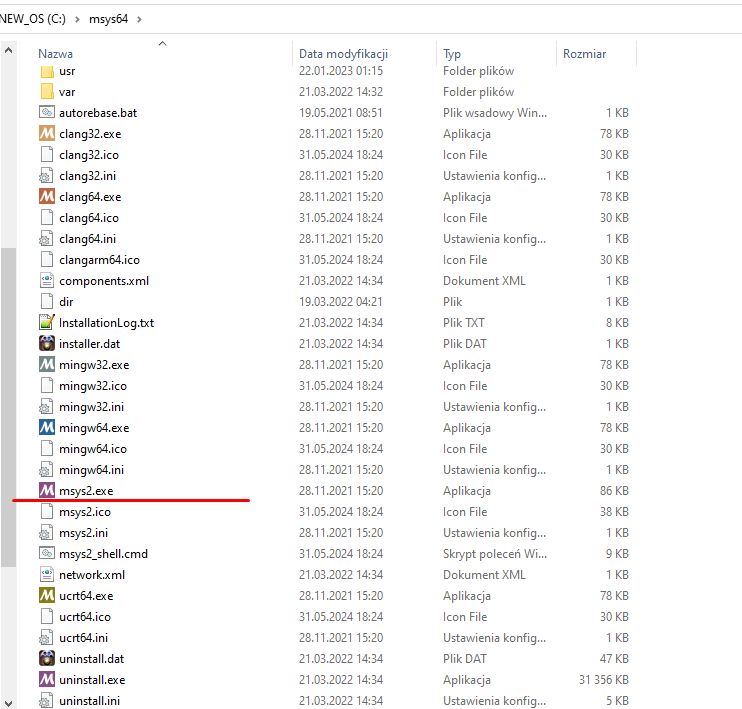Sort files by Typ column header
This screenshot has width=742, height=709.
[x=452, y=54]
